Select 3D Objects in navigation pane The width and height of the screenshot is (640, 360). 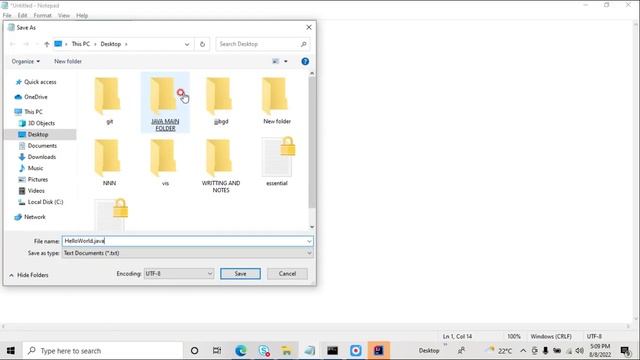point(37,123)
